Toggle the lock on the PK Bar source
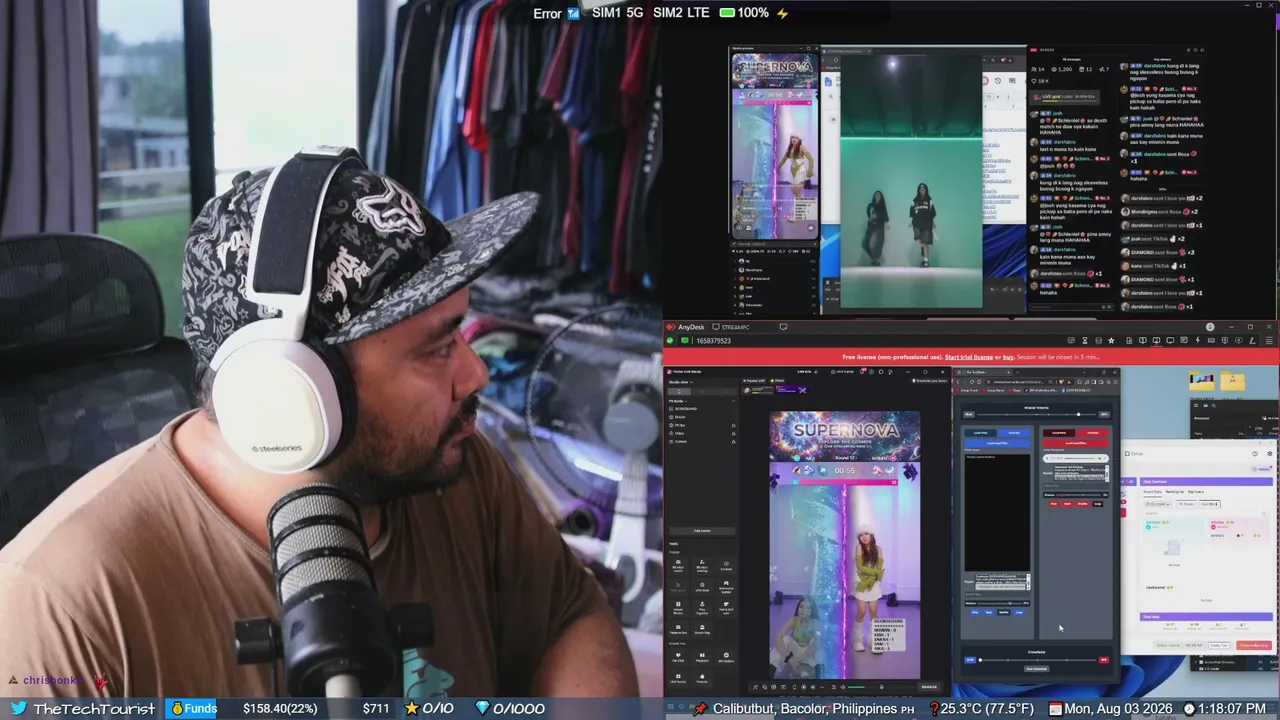Screen dimensions: 1280x720 coord(733,425)
